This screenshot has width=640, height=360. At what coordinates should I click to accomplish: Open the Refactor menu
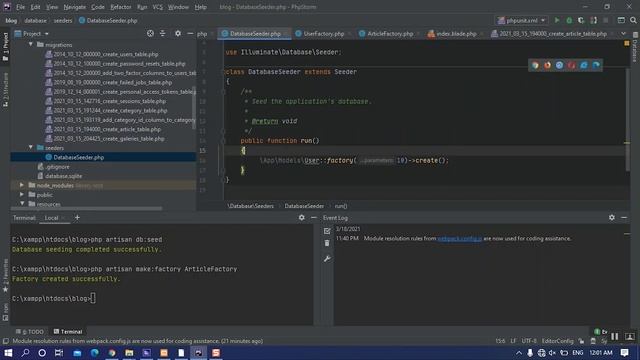[x=121, y=7]
